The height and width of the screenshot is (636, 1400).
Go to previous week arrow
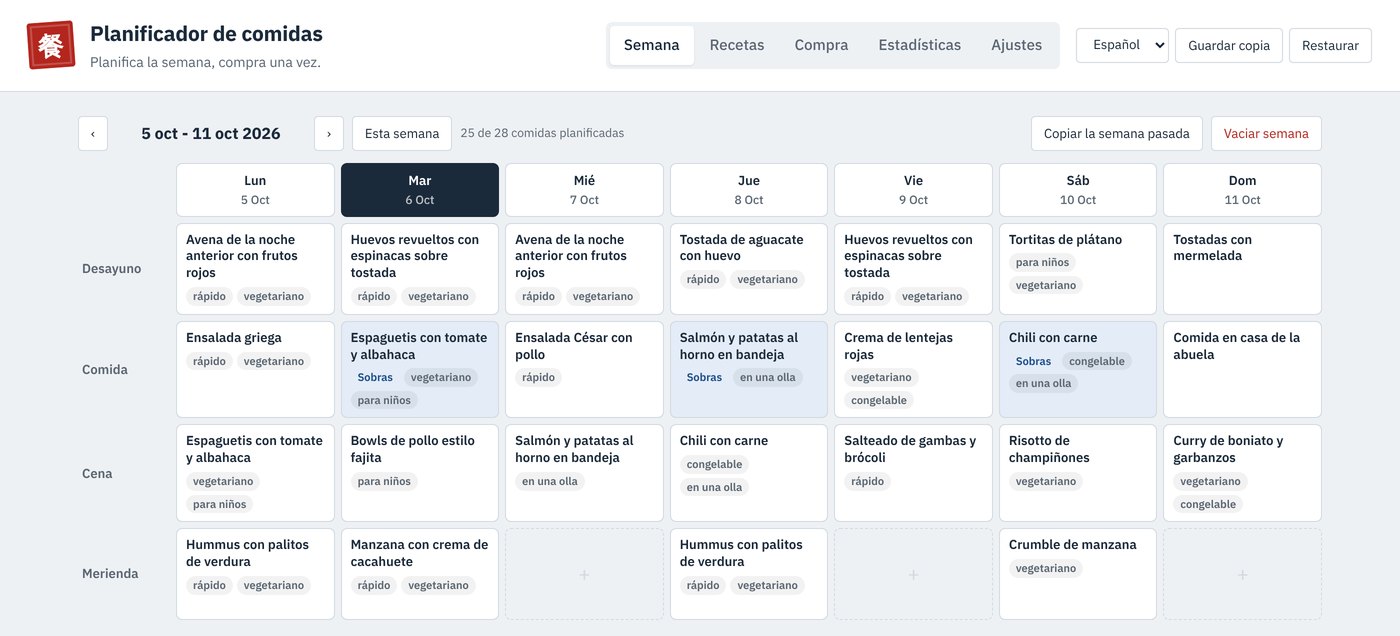click(93, 134)
